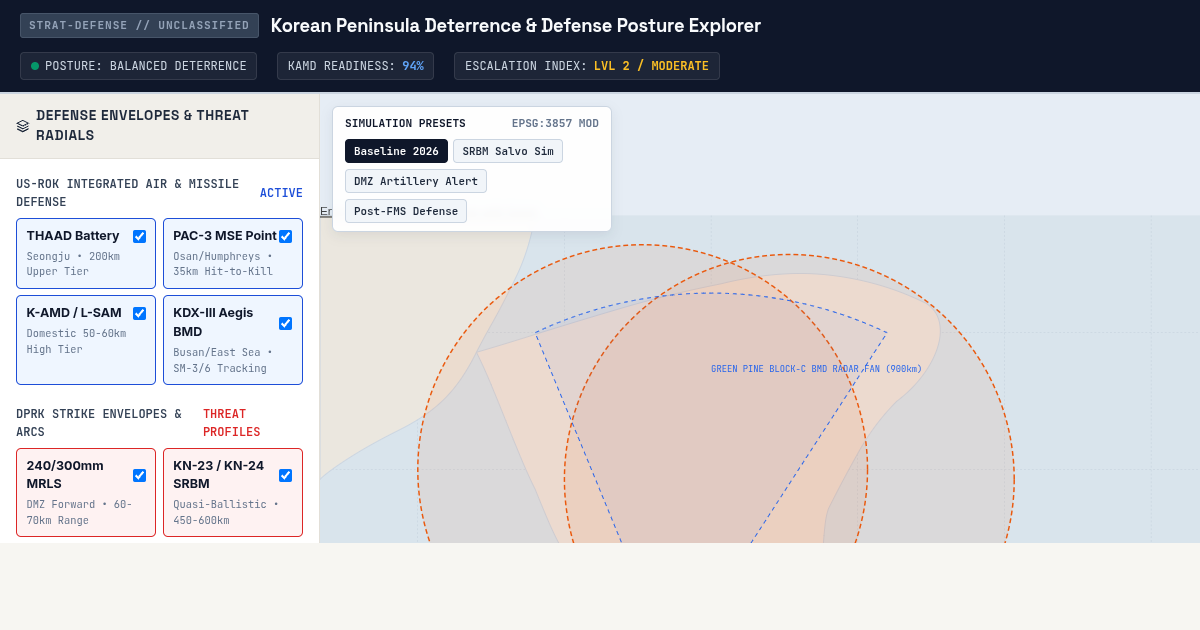Click the EPSG:3857 MOD label
Viewport: 1200px width, 630px height.
pos(555,124)
